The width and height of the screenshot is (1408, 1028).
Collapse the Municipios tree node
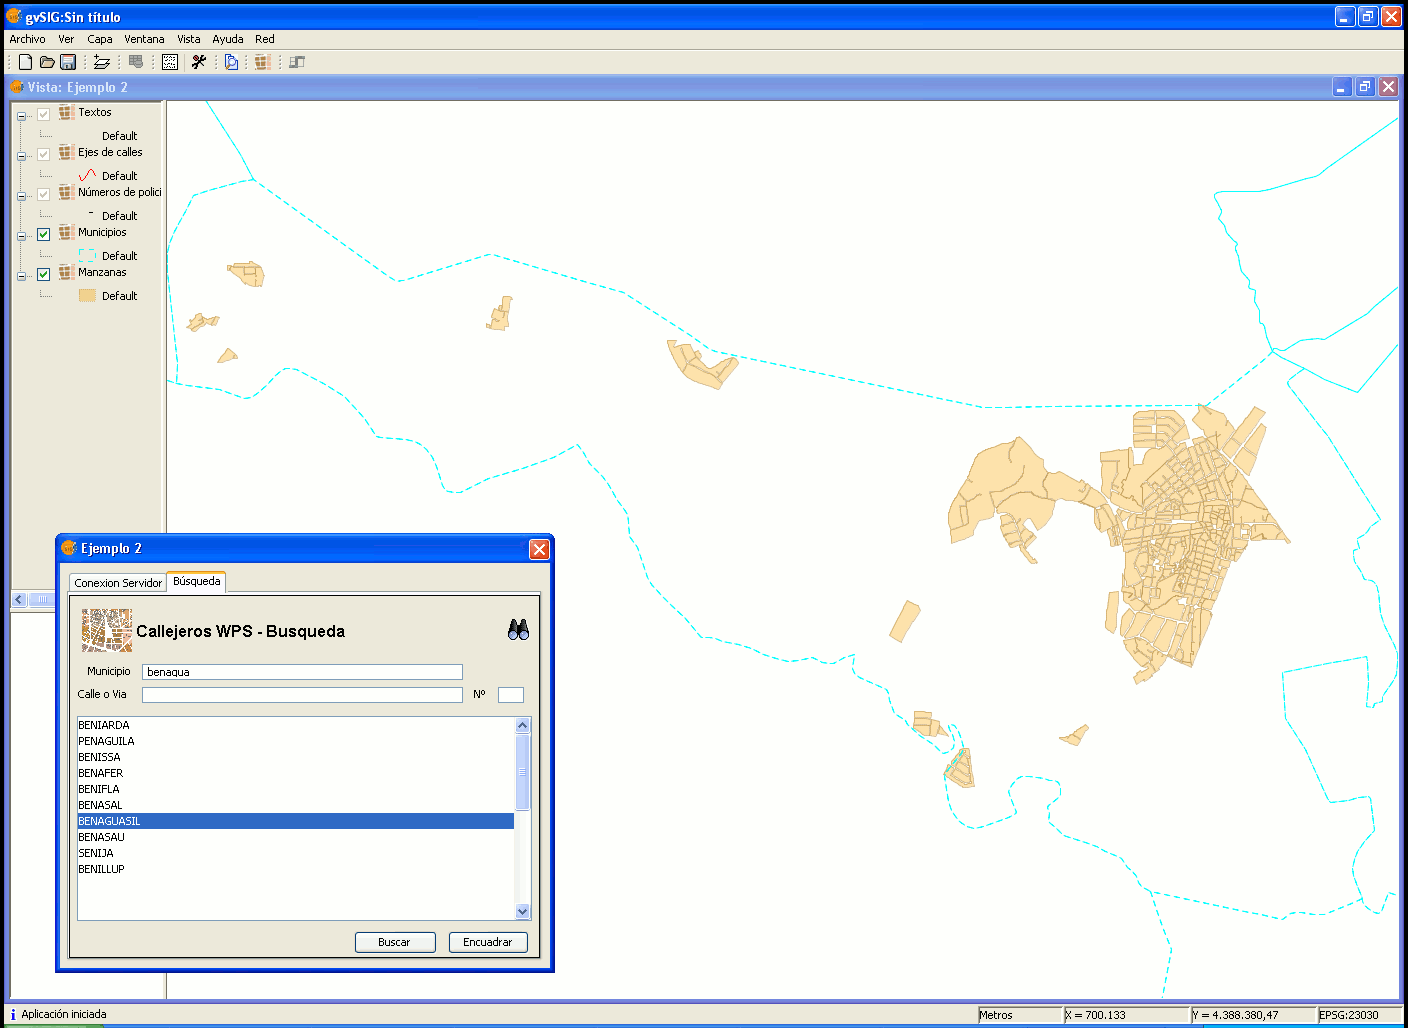point(21,236)
